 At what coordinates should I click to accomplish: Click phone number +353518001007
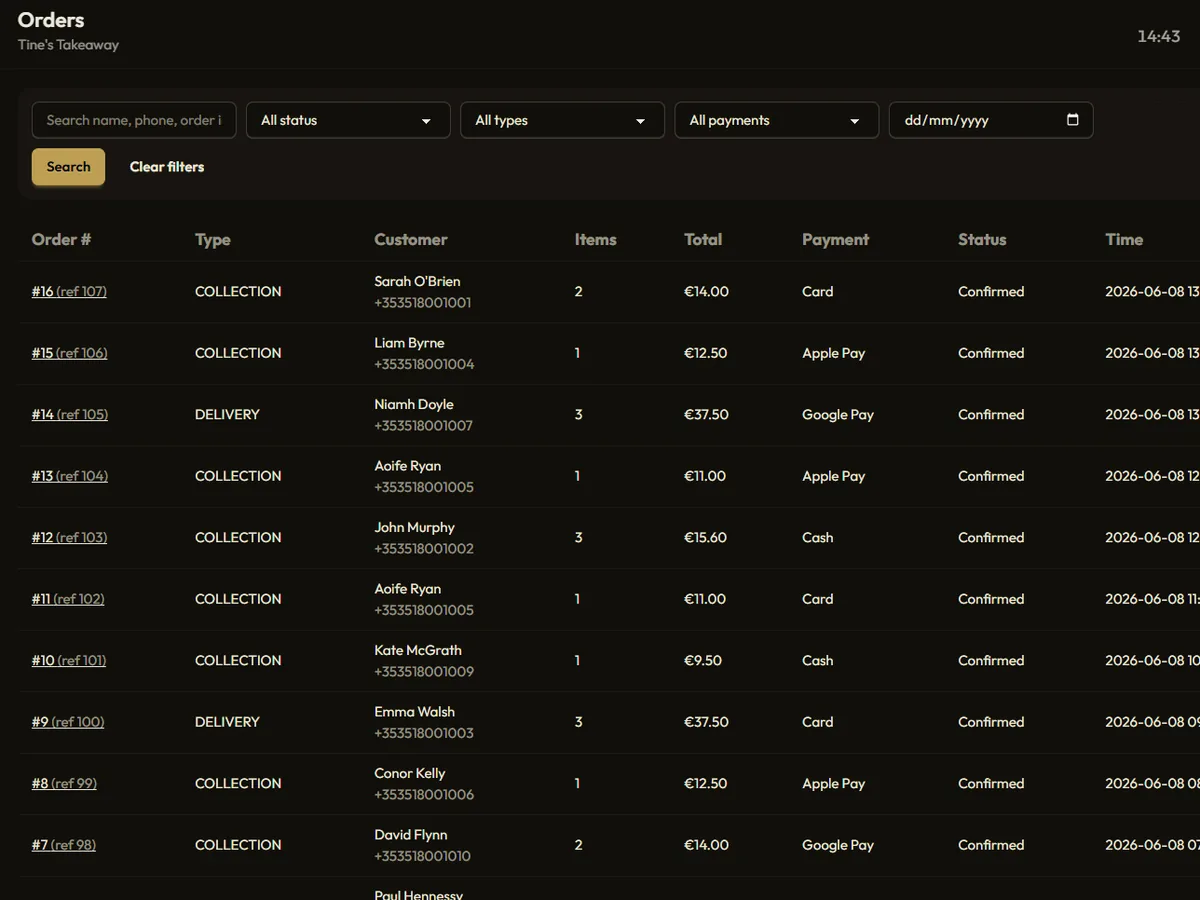coord(423,426)
